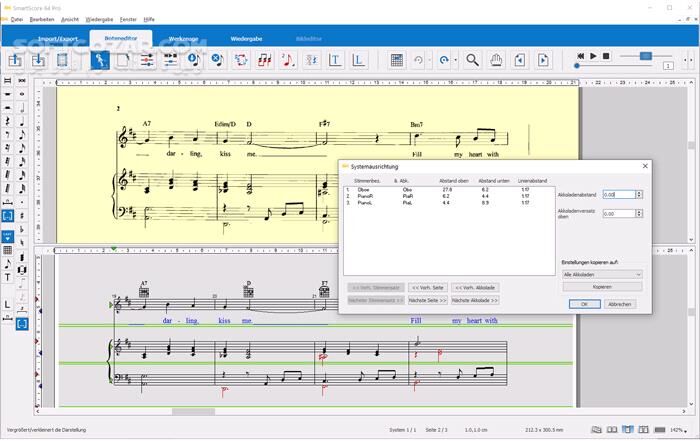
Task: Select the text T tool in top toolbar
Action: pos(335,60)
